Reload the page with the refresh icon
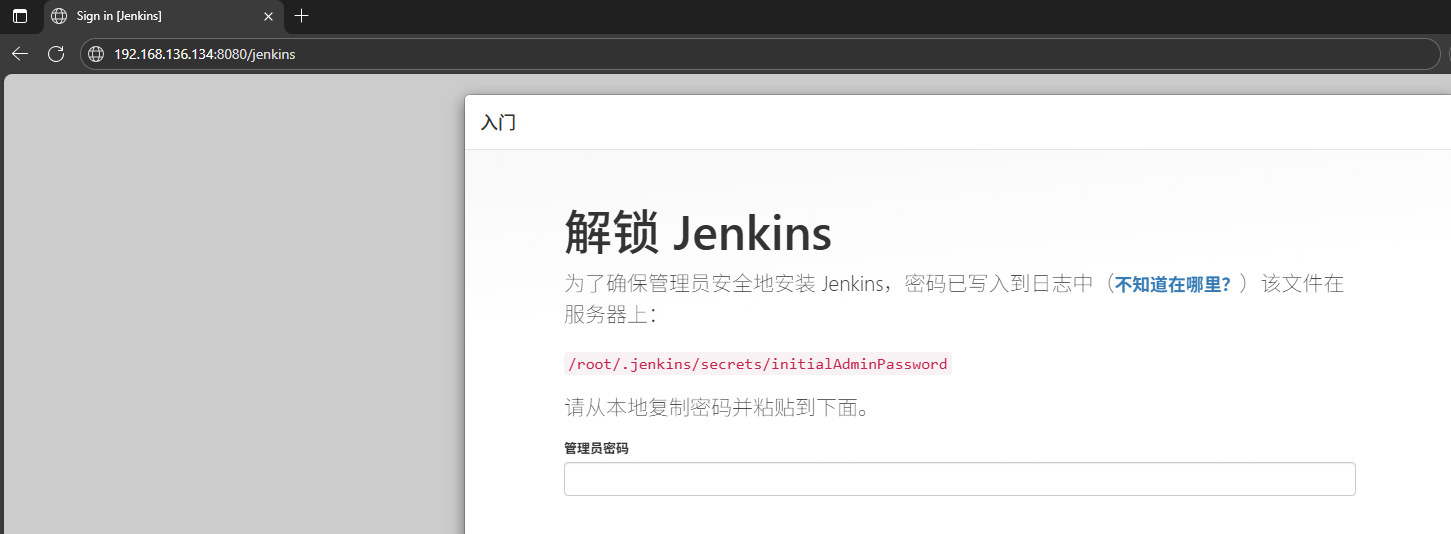Screen dimensions: 1451x534 click(x=56, y=54)
